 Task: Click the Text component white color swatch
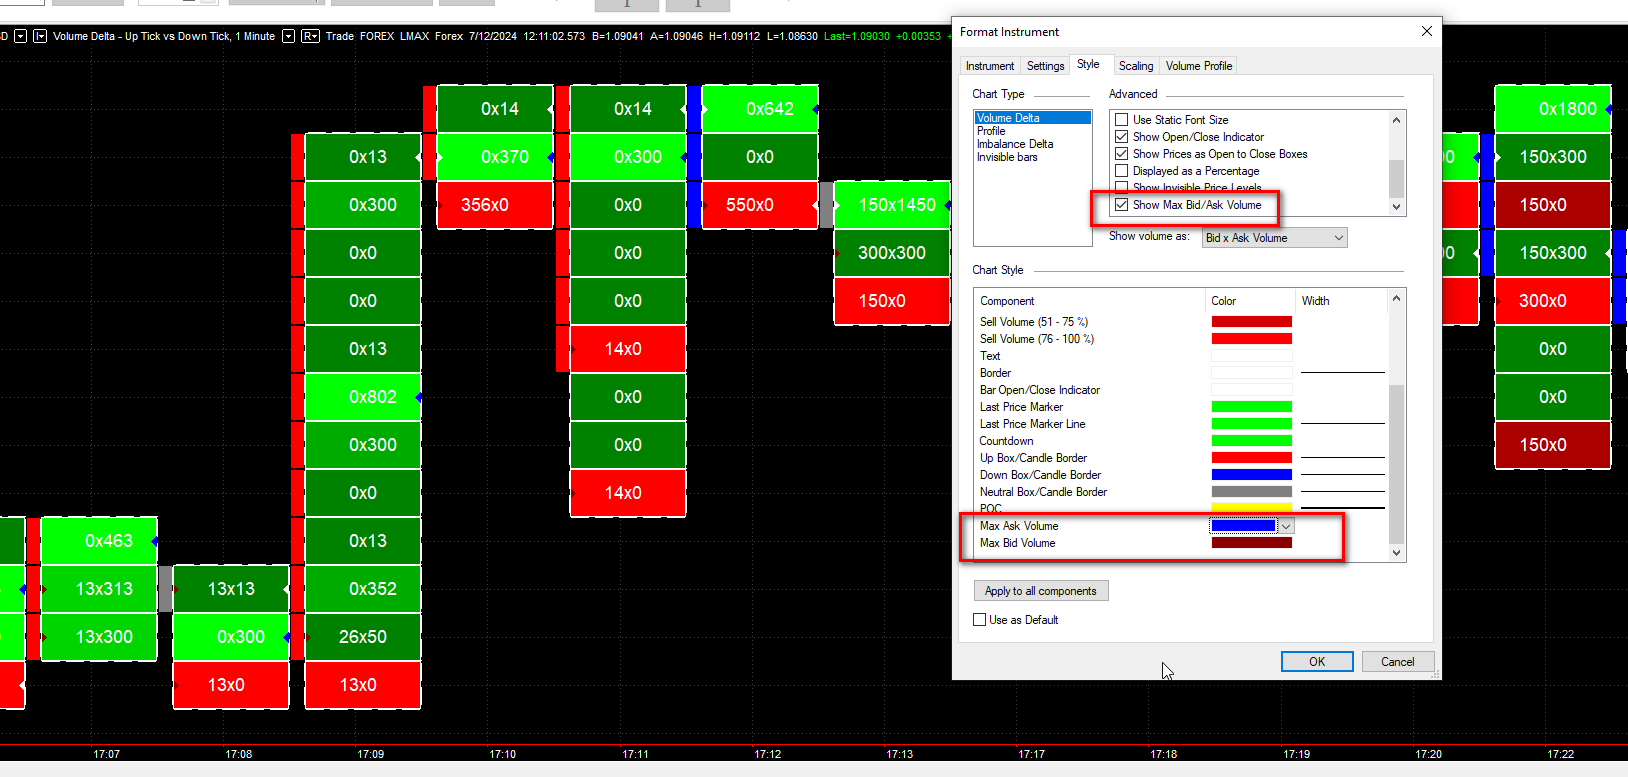point(1251,356)
